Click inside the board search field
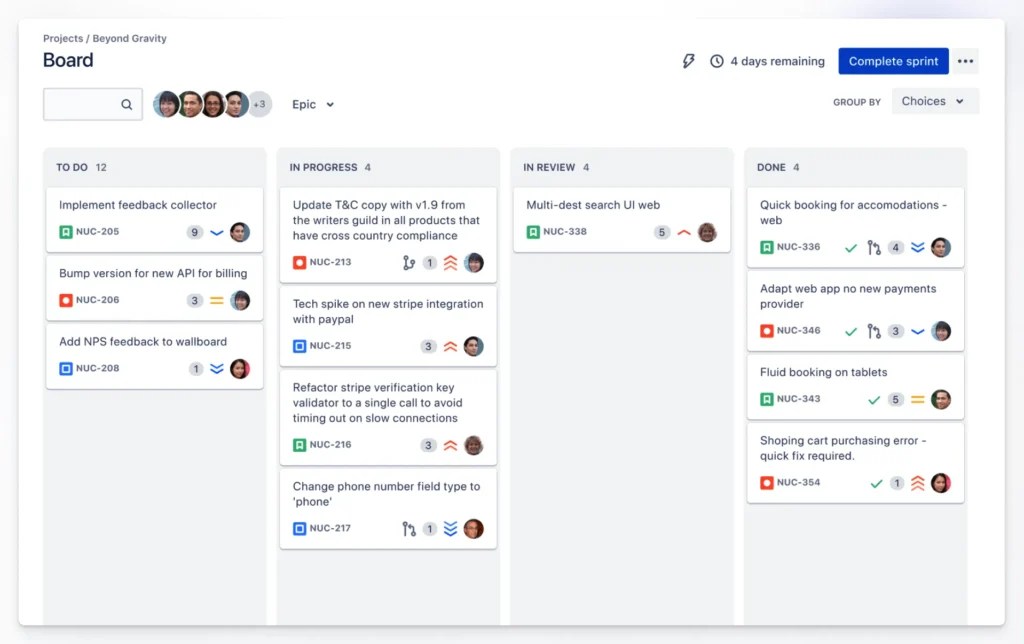Viewport: 1024px width, 644px height. [85, 104]
